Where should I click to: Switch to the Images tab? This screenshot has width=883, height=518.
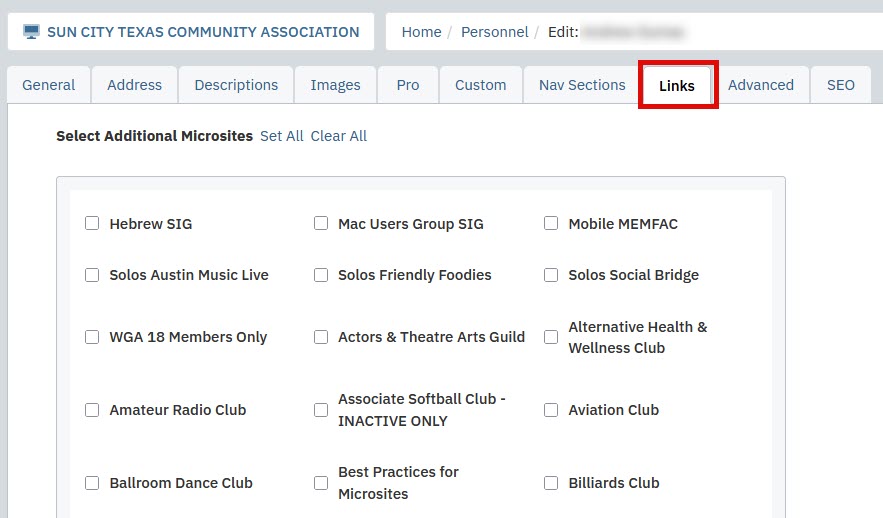click(x=335, y=85)
